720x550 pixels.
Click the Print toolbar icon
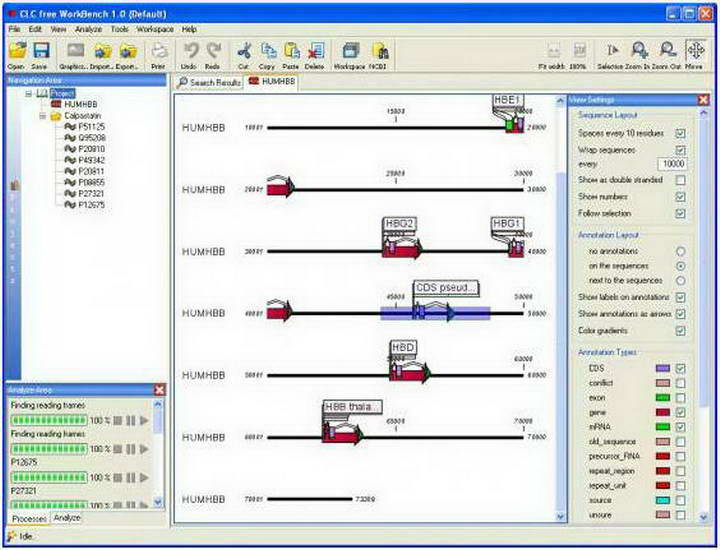click(x=159, y=51)
